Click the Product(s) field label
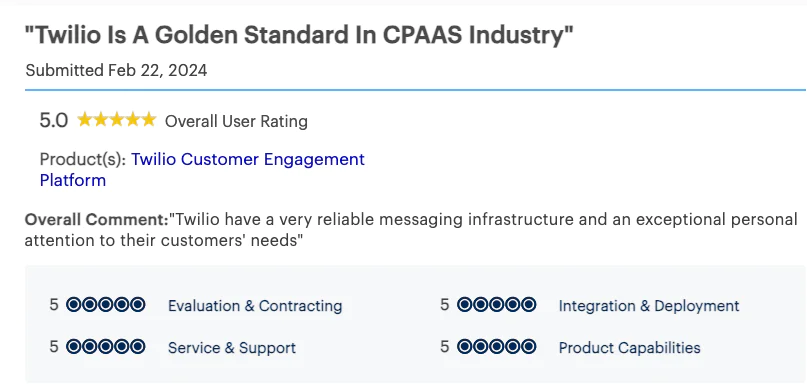This screenshot has height=392, width=807. coord(83,160)
